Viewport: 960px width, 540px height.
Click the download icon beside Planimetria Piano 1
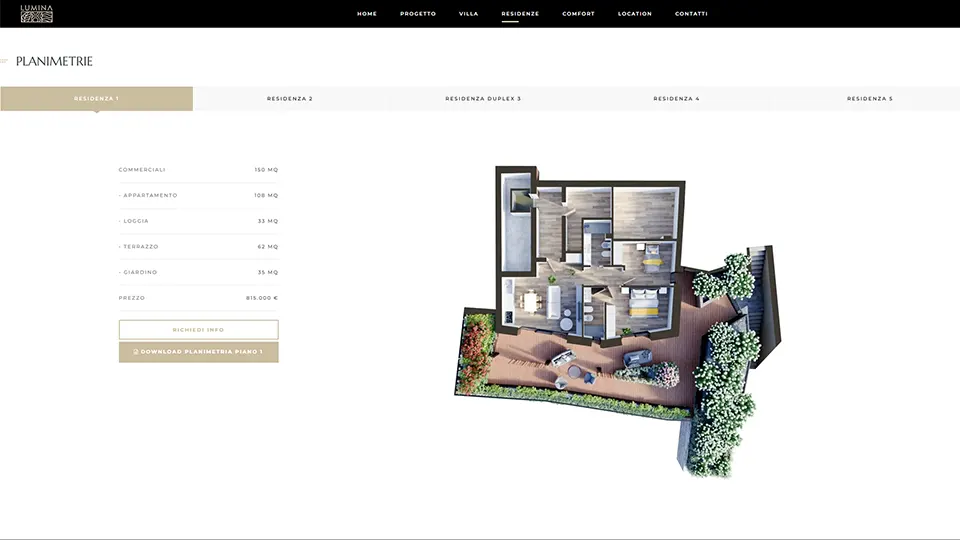(136, 352)
